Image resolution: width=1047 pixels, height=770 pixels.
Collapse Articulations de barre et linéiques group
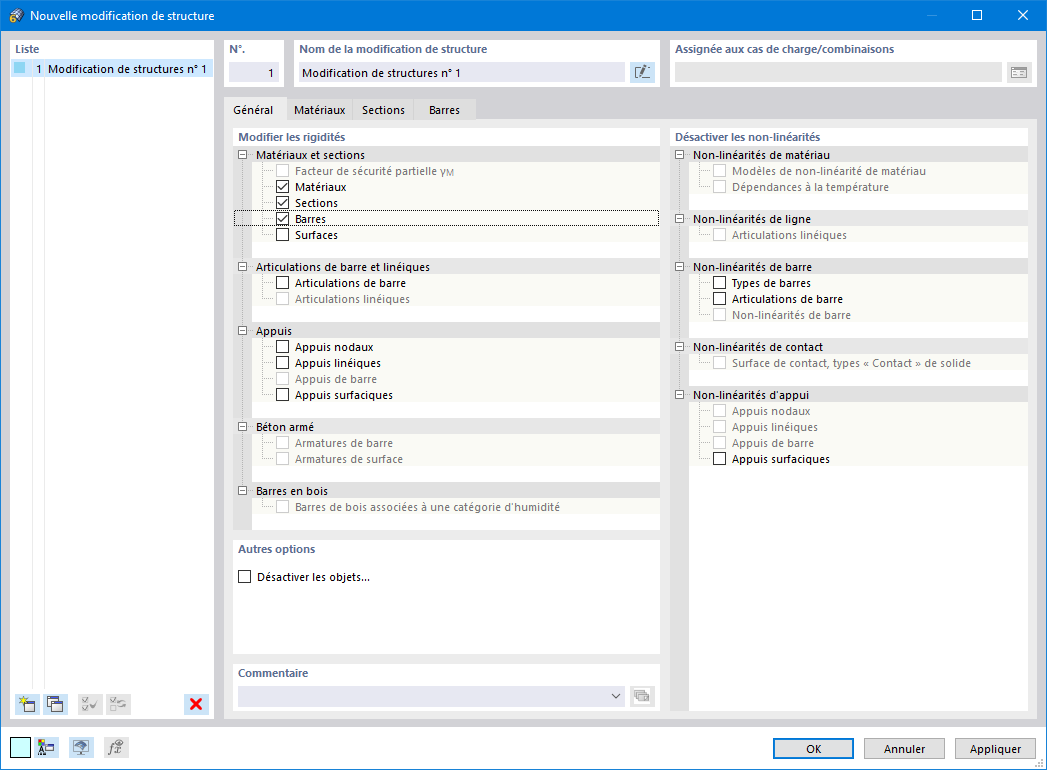(x=242, y=266)
